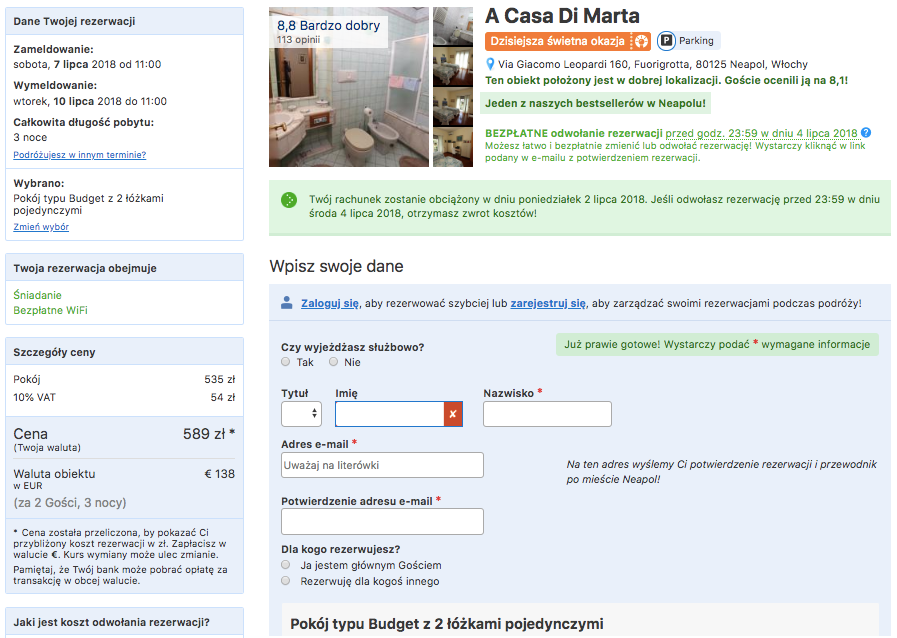Screen dimensions: 897x638
Task: Click the Parking badge icon
Action: point(666,41)
